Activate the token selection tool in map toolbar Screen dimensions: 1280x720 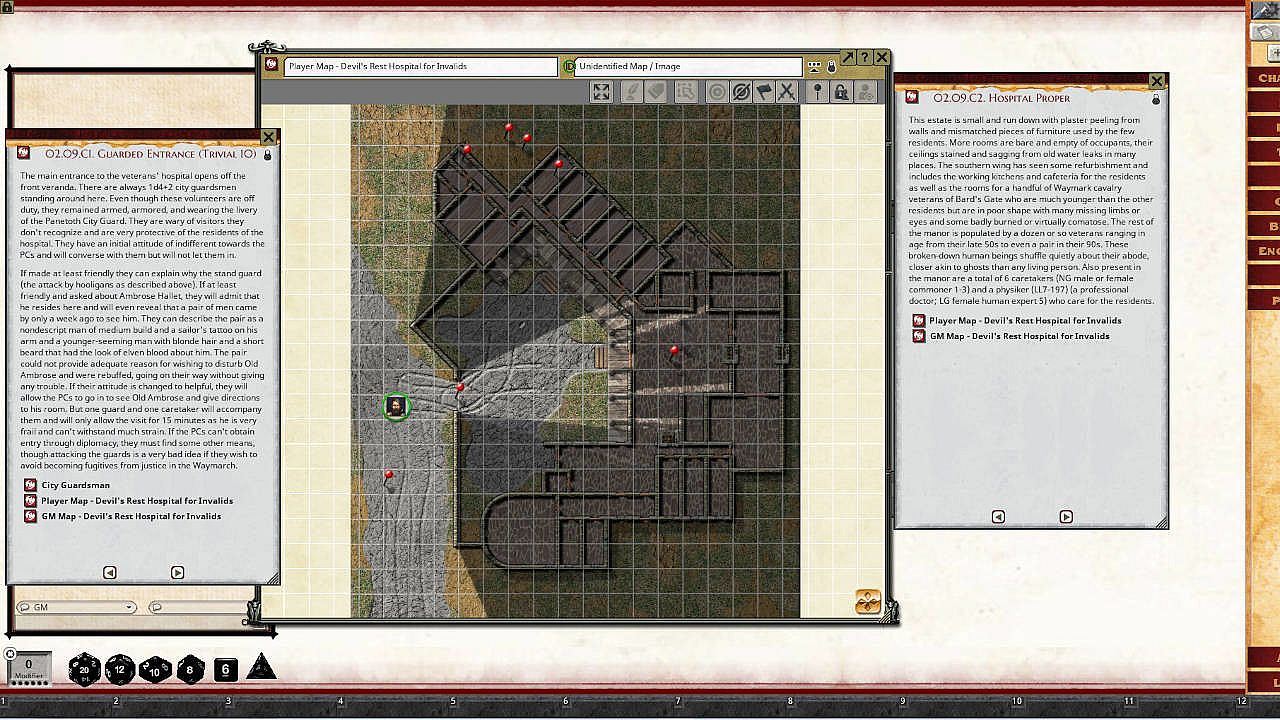click(x=686, y=92)
